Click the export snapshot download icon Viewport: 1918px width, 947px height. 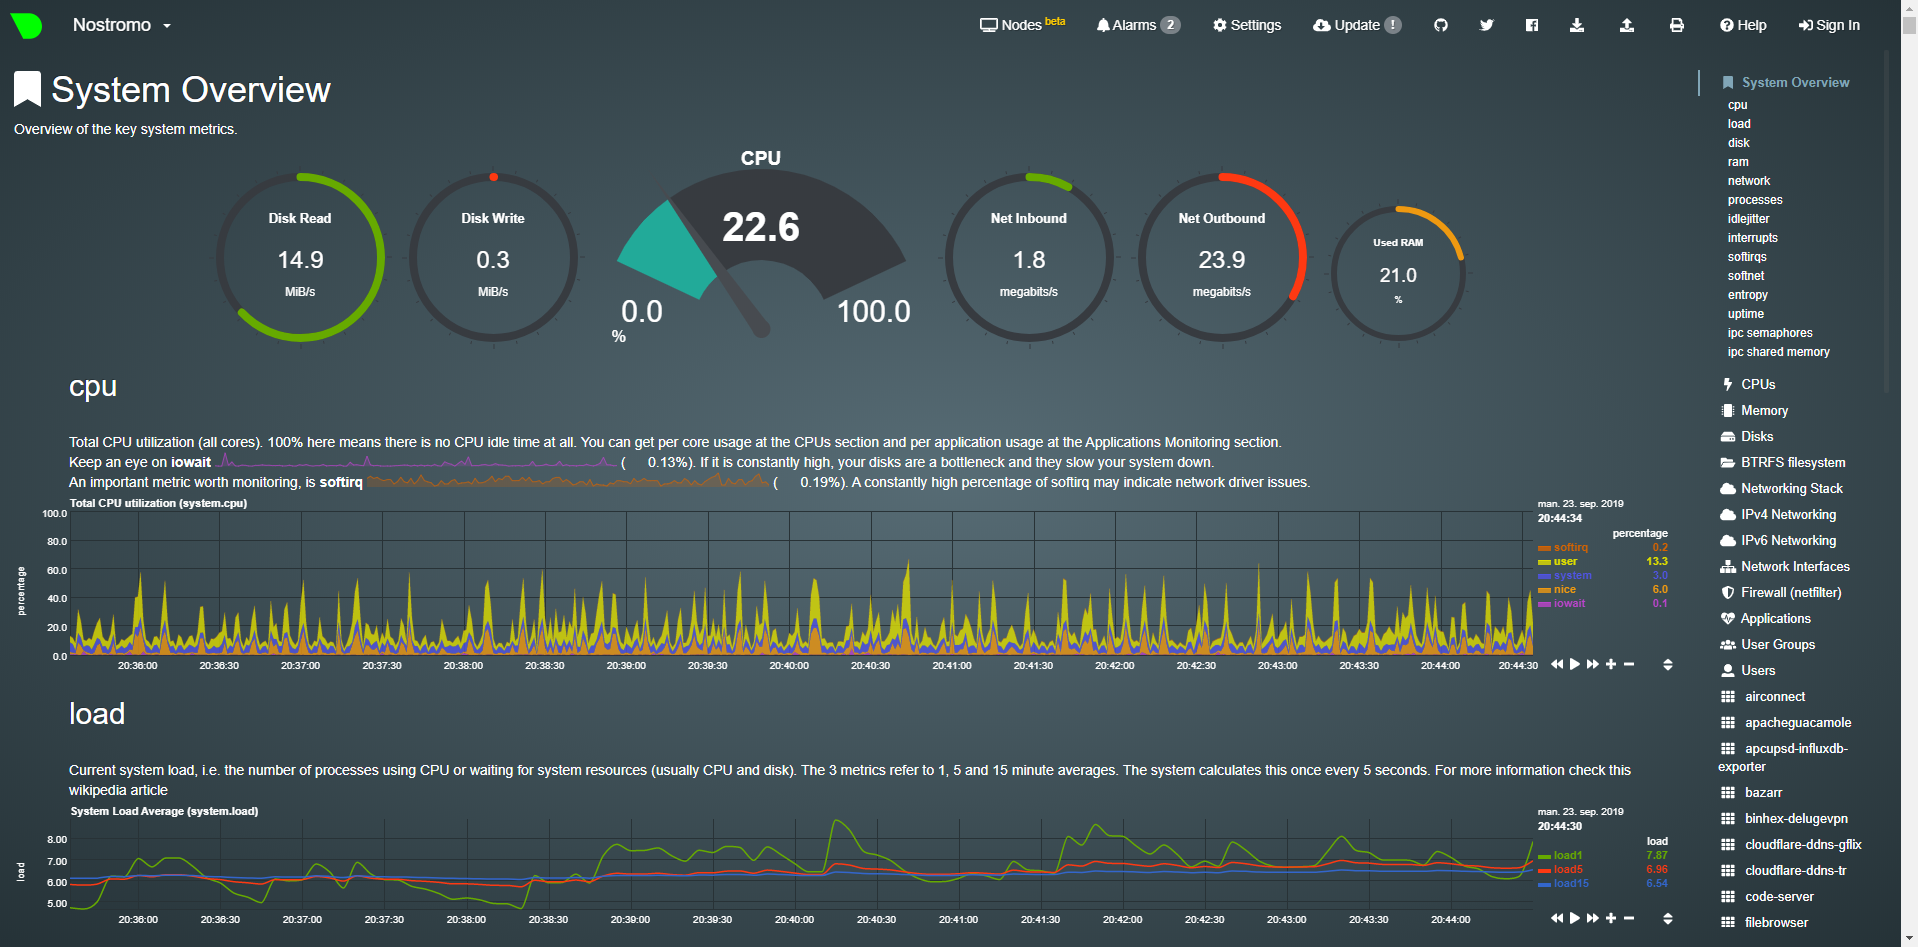1576,25
